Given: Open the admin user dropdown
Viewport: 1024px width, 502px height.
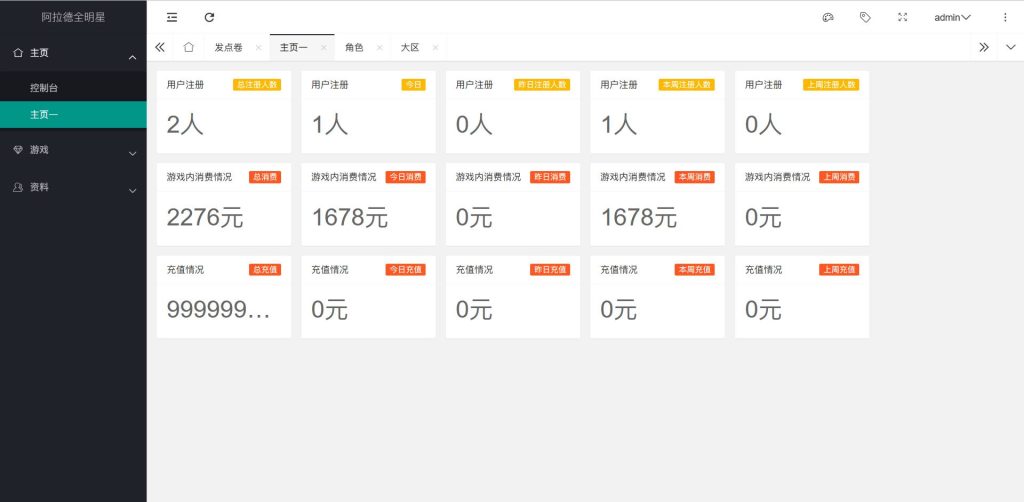Looking at the screenshot, I should click(x=952, y=17).
